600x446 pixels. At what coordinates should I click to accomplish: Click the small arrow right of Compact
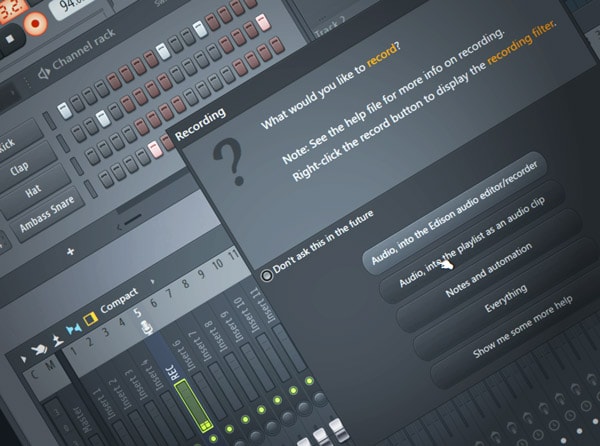[153, 282]
